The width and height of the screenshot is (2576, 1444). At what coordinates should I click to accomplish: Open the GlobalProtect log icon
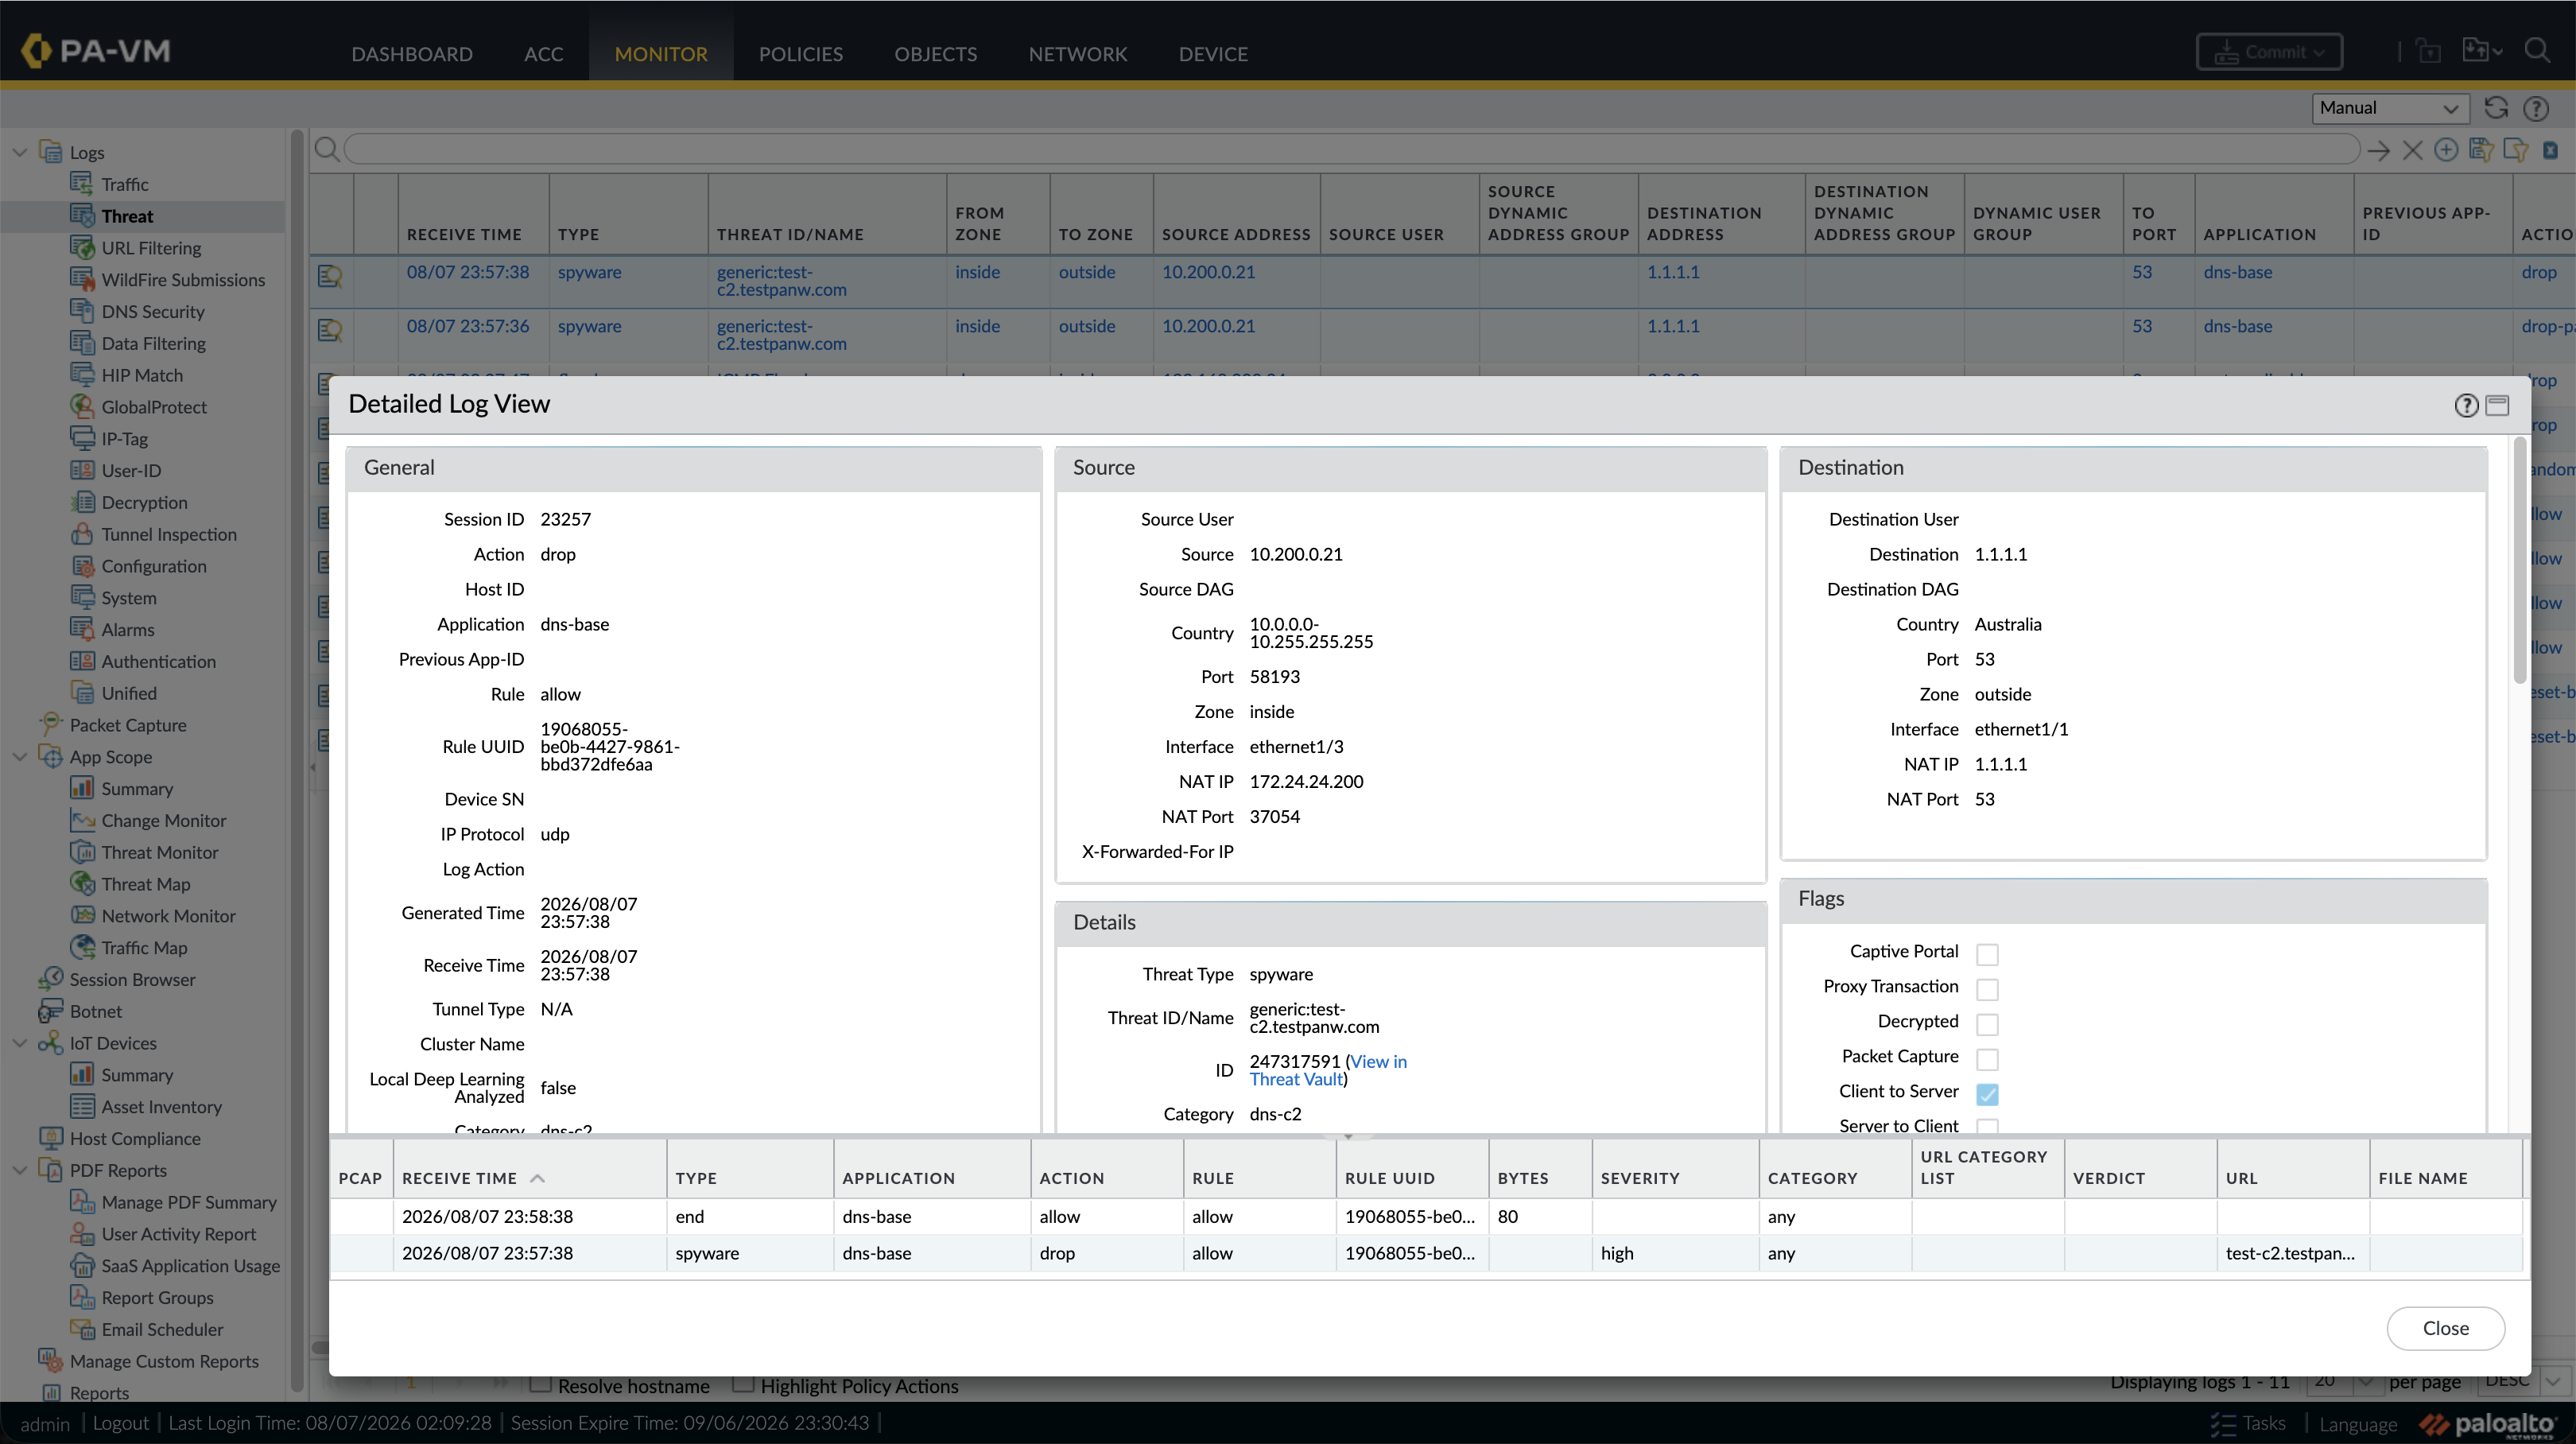click(82, 406)
